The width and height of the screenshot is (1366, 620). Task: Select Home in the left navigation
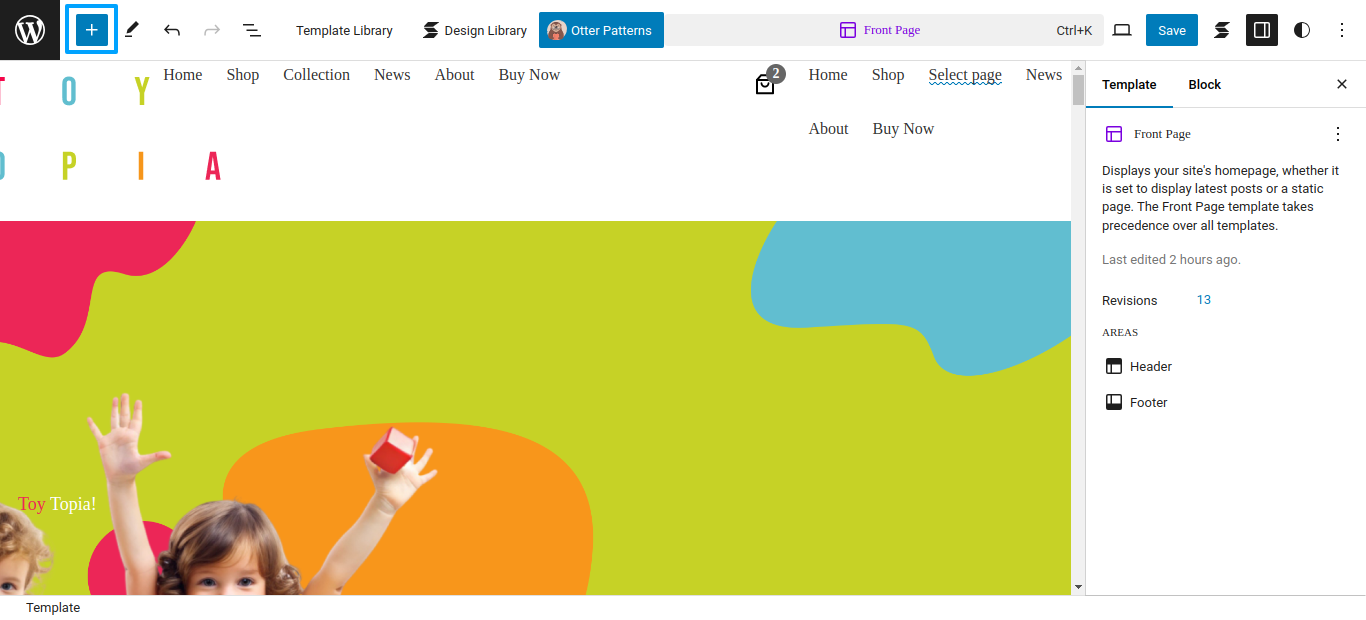tap(183, 75)
